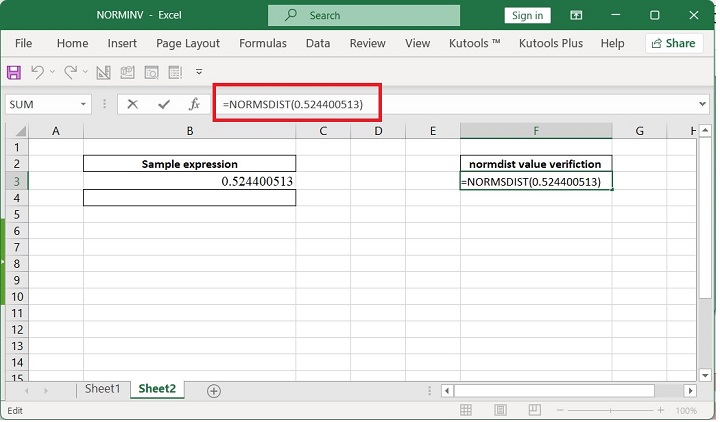Viewport: 720px width, 422px height.
Task: Click the Save icon in Quick Access Toolbar
Action: [x=14, y=72]
